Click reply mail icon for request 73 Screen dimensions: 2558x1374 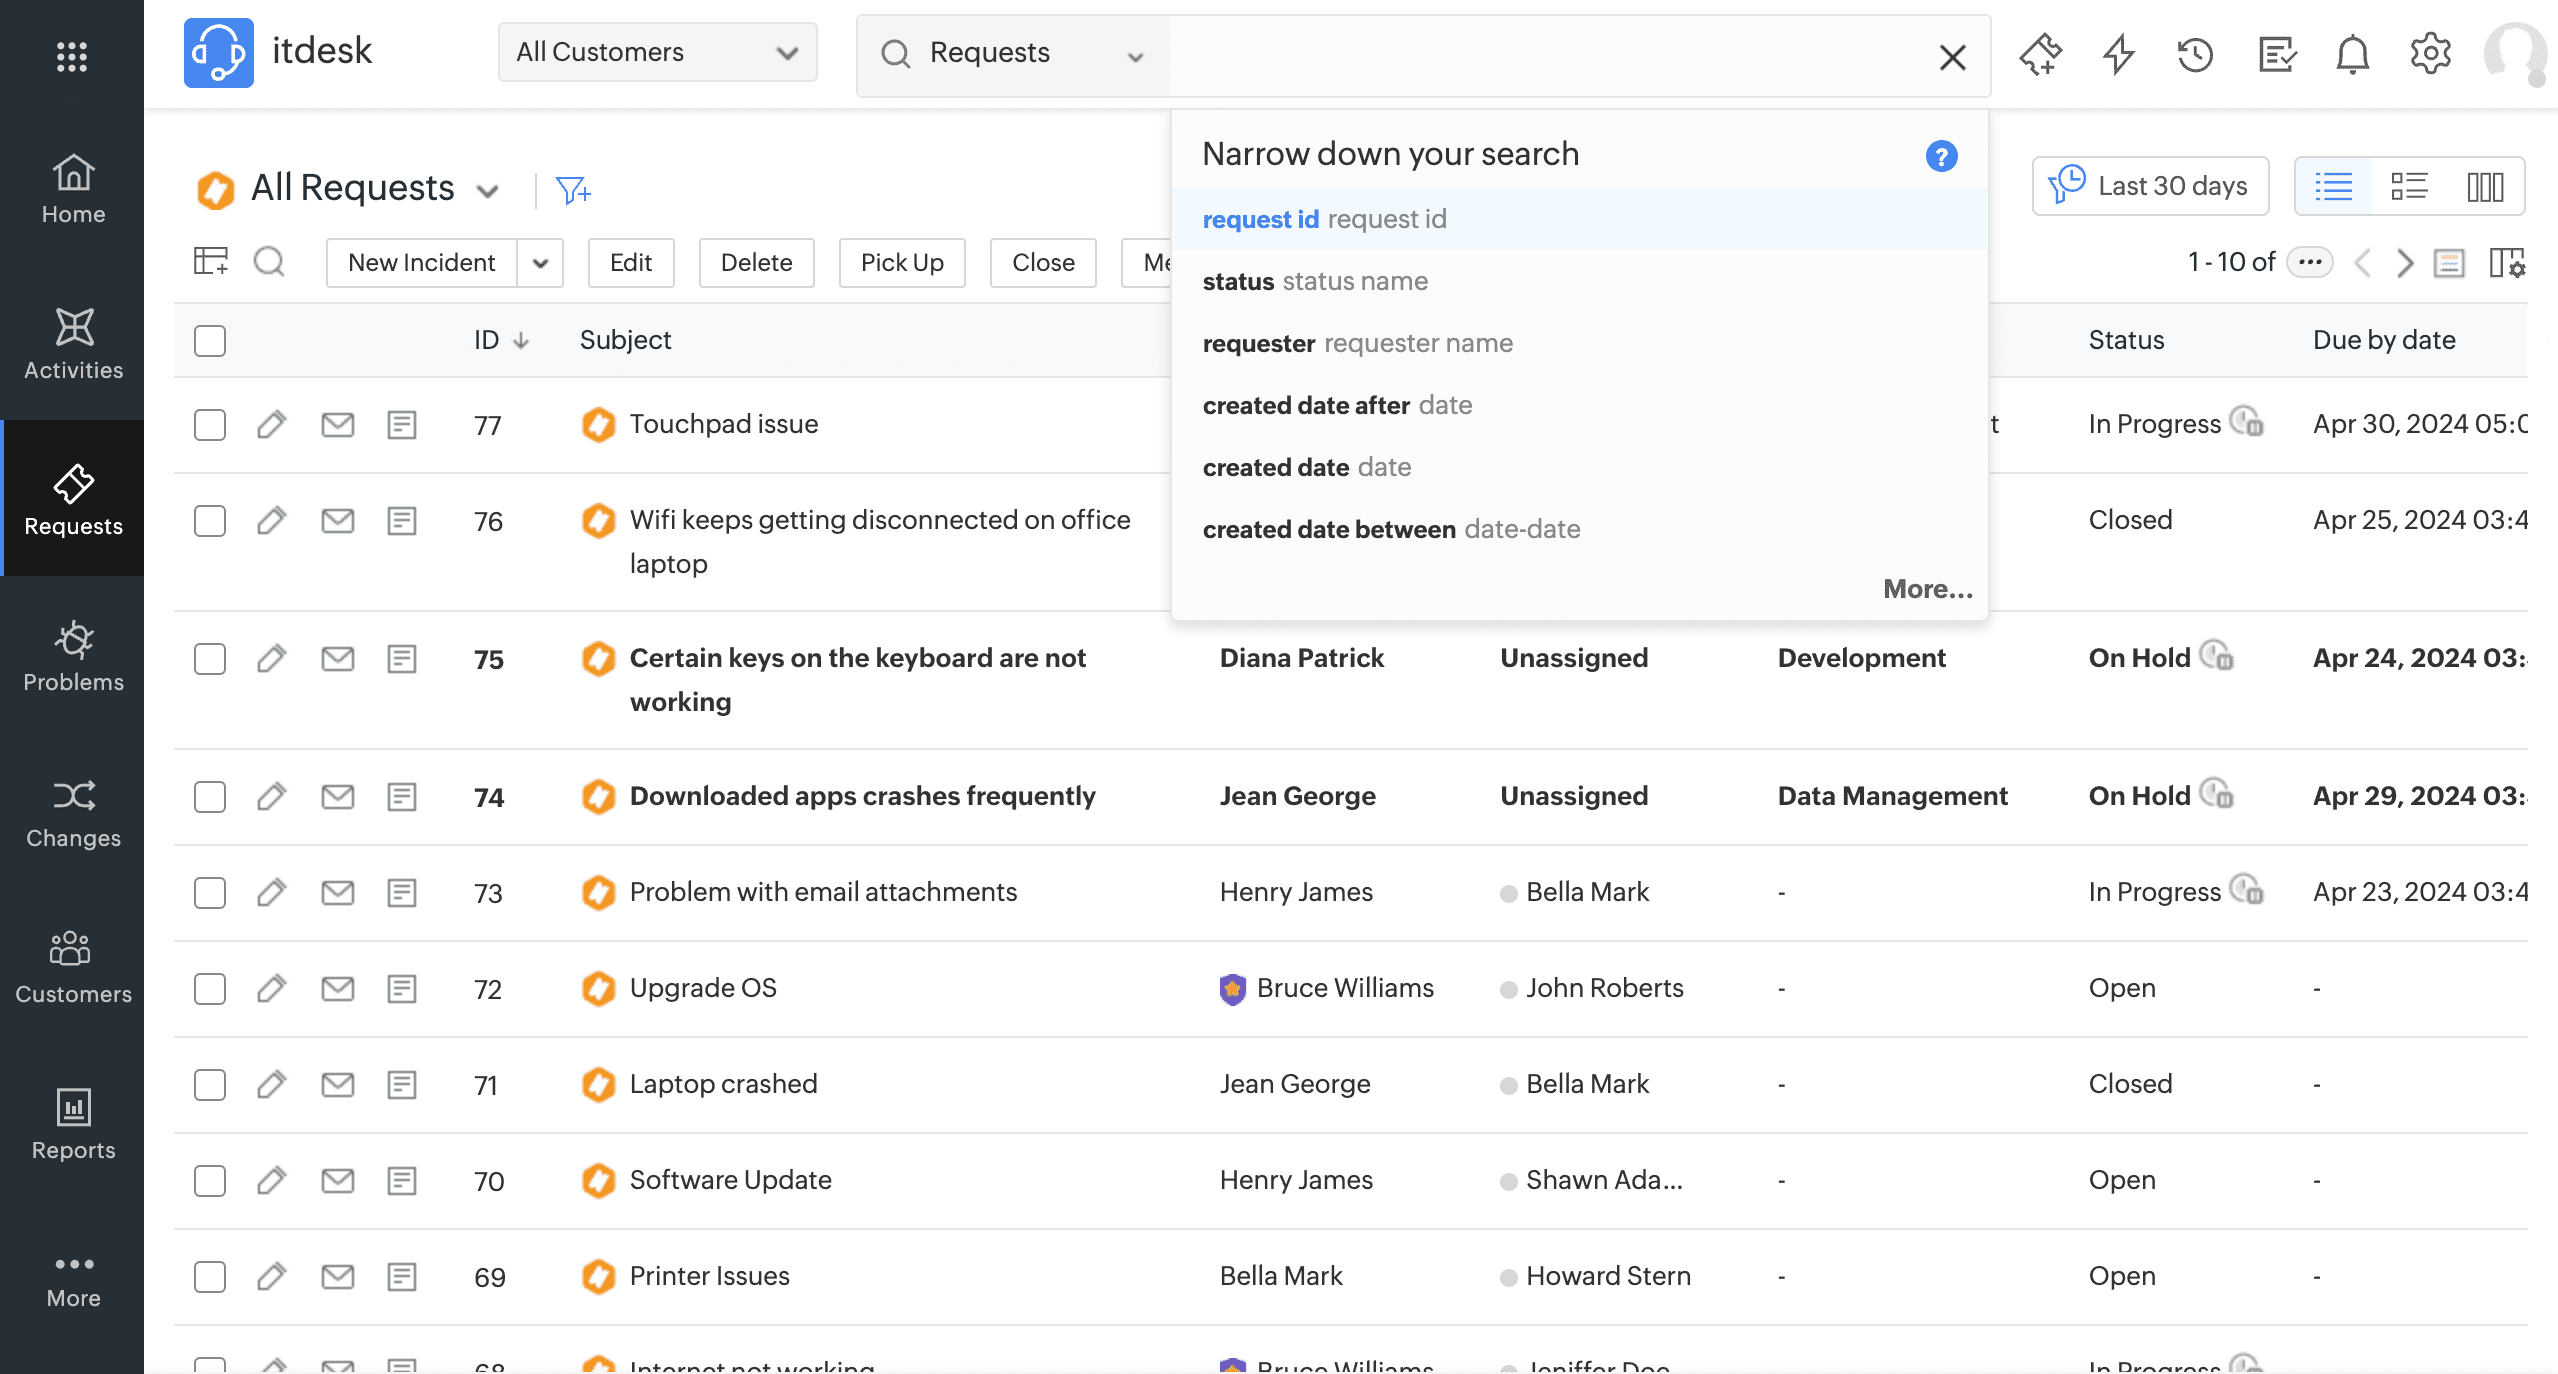337,892
